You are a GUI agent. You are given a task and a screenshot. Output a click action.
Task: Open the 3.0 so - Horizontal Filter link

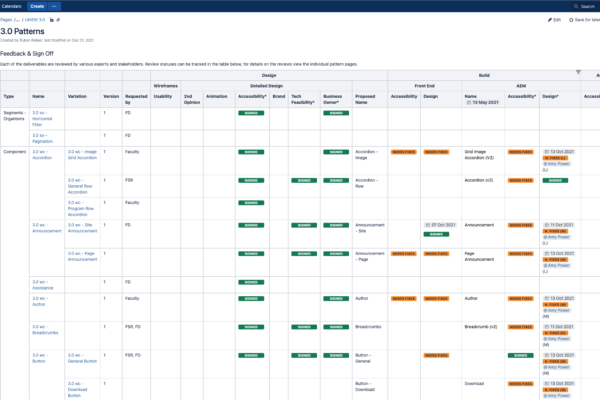[42, 119]
